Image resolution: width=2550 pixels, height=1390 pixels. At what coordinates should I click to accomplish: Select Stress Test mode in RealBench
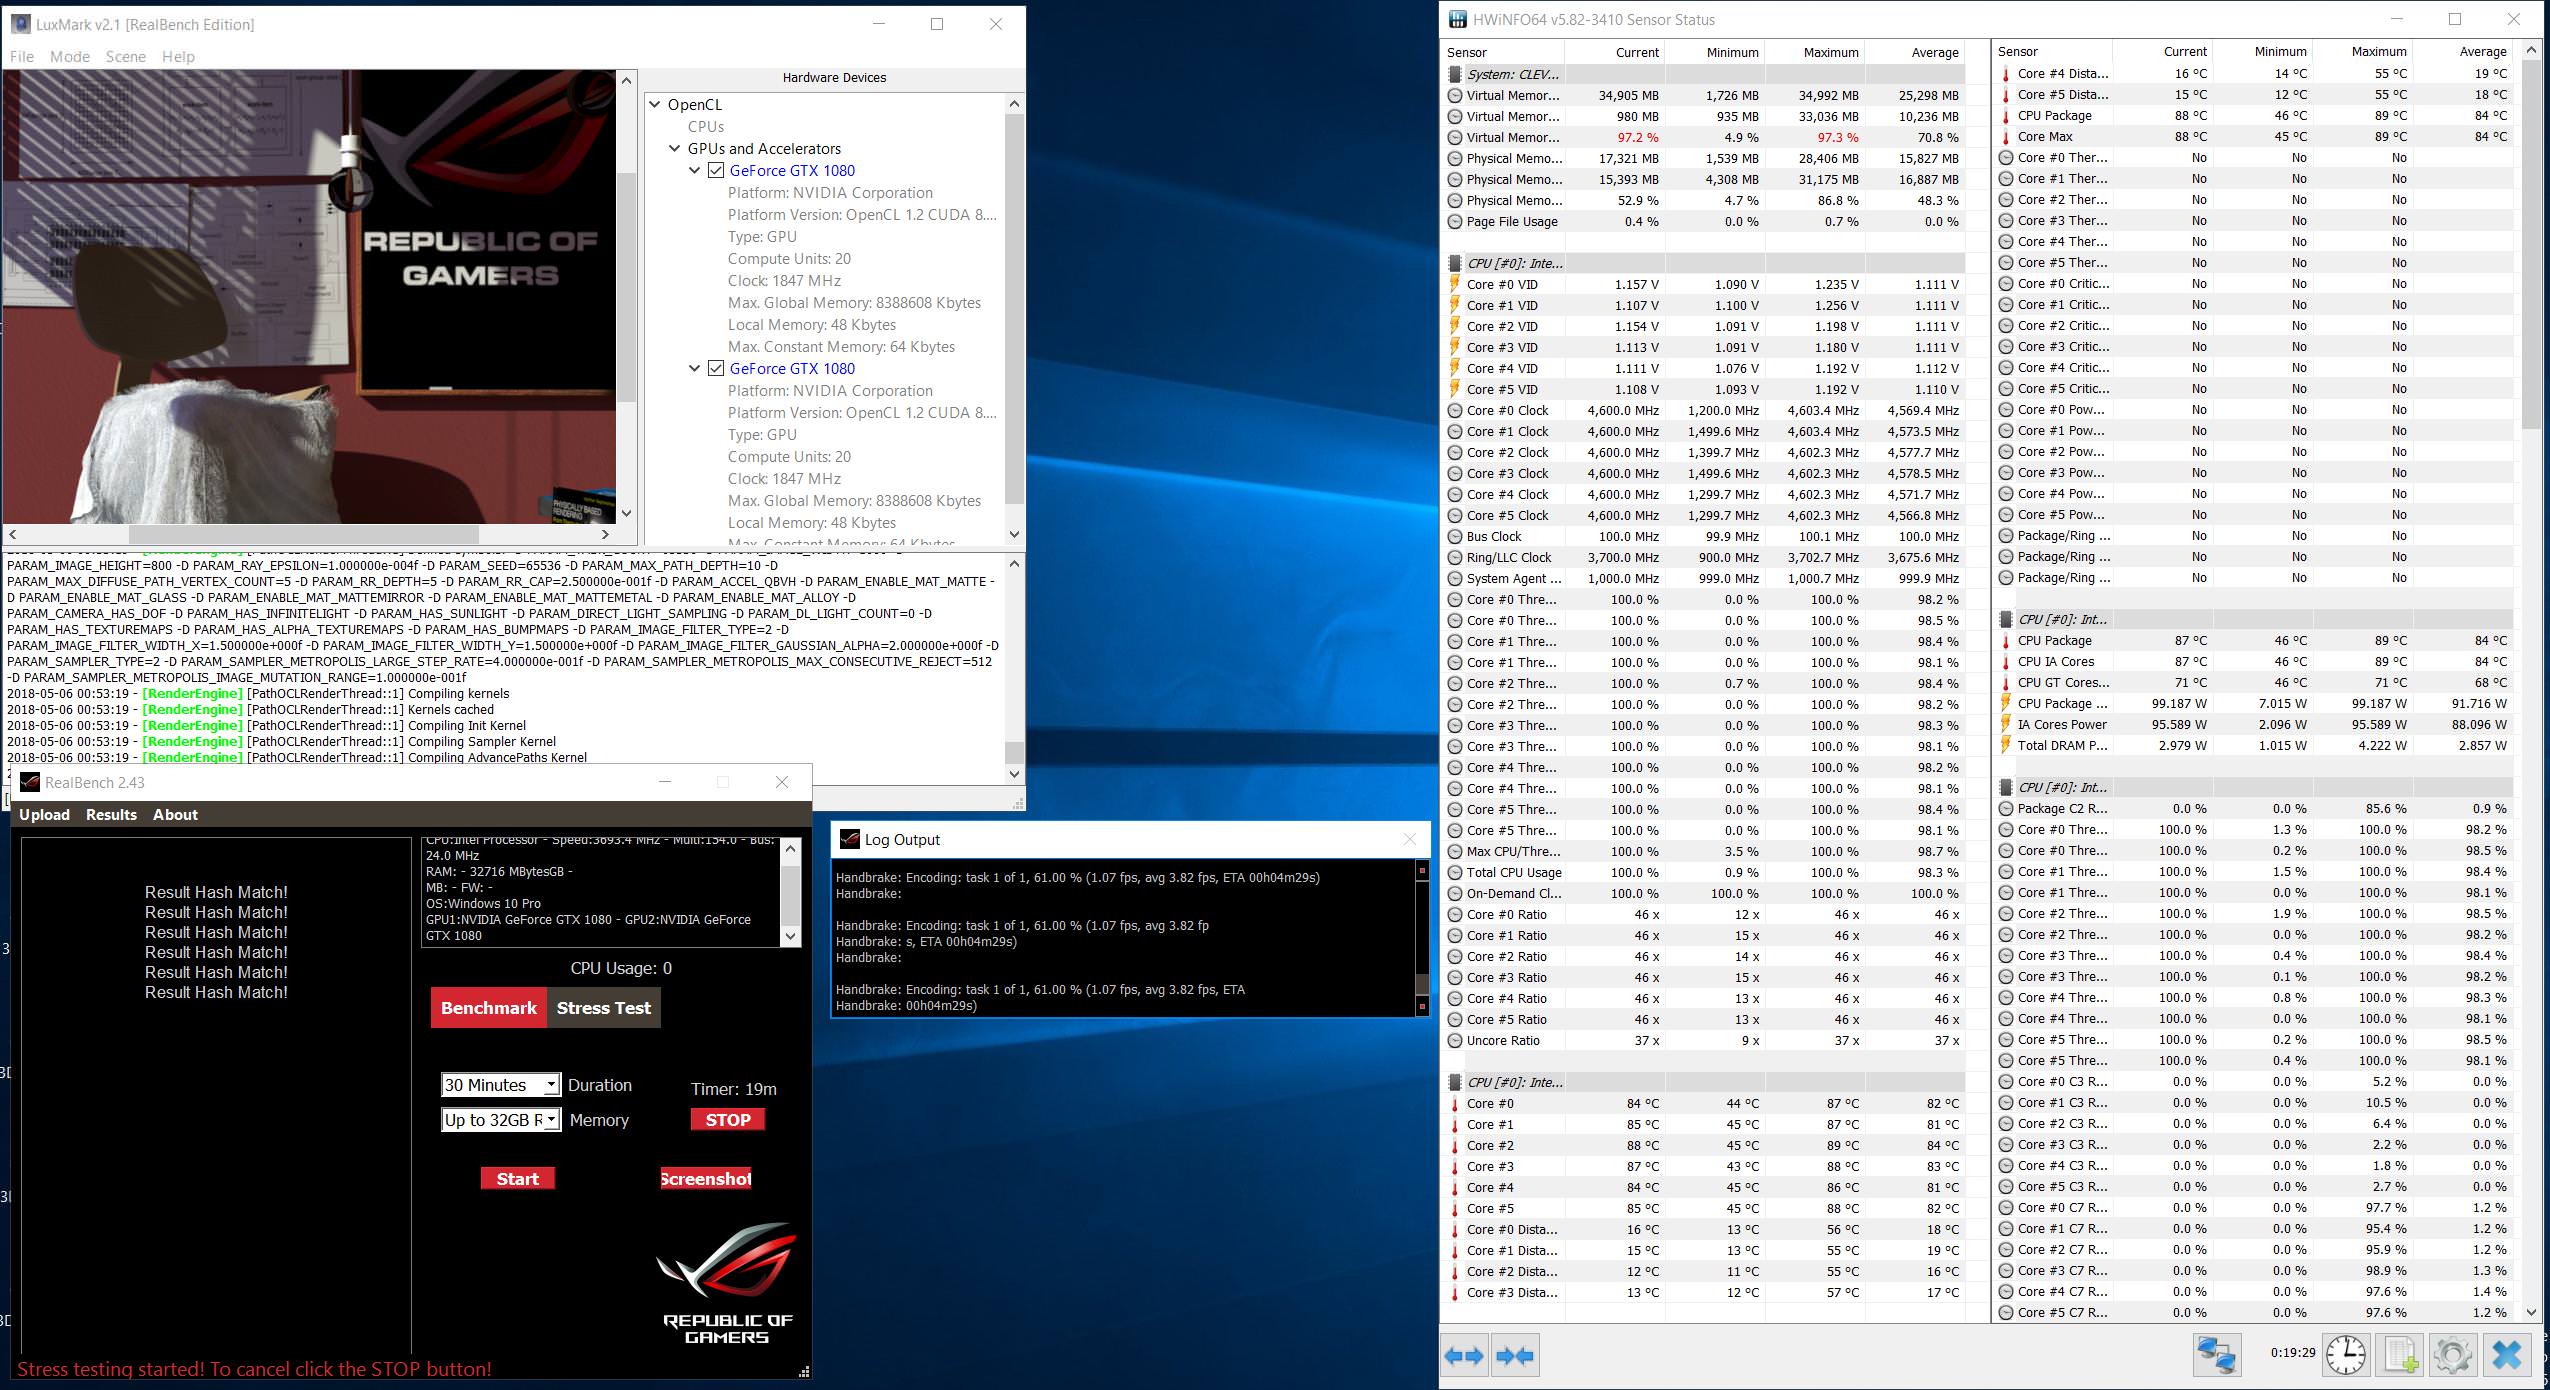coord(604,1007)
